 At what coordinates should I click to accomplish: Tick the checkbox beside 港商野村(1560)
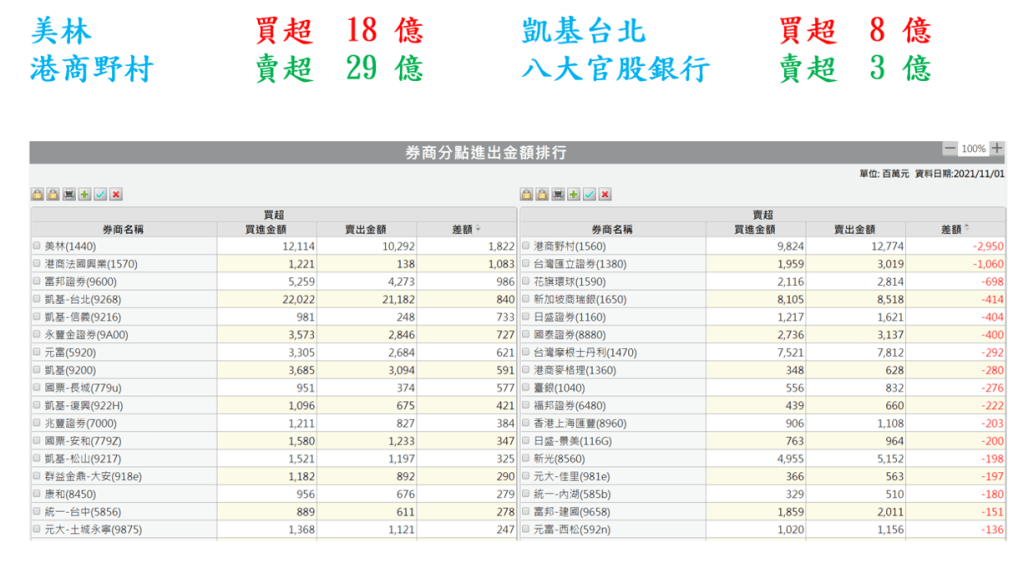pos(526,246)
